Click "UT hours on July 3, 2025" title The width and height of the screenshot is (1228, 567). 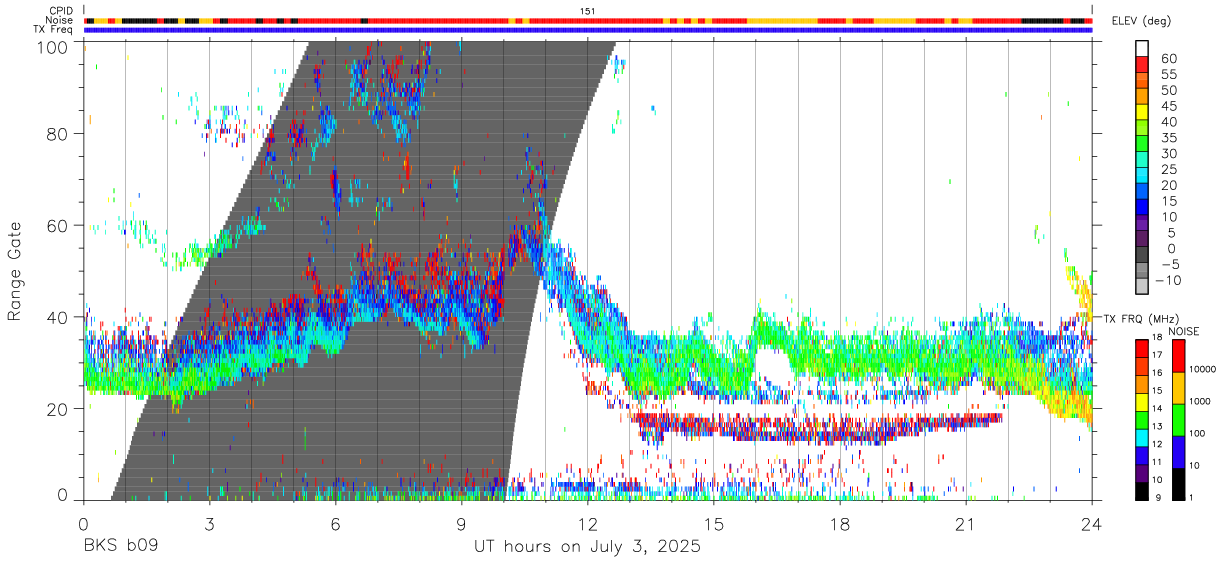pyautogui.click(x=587, y=547)
